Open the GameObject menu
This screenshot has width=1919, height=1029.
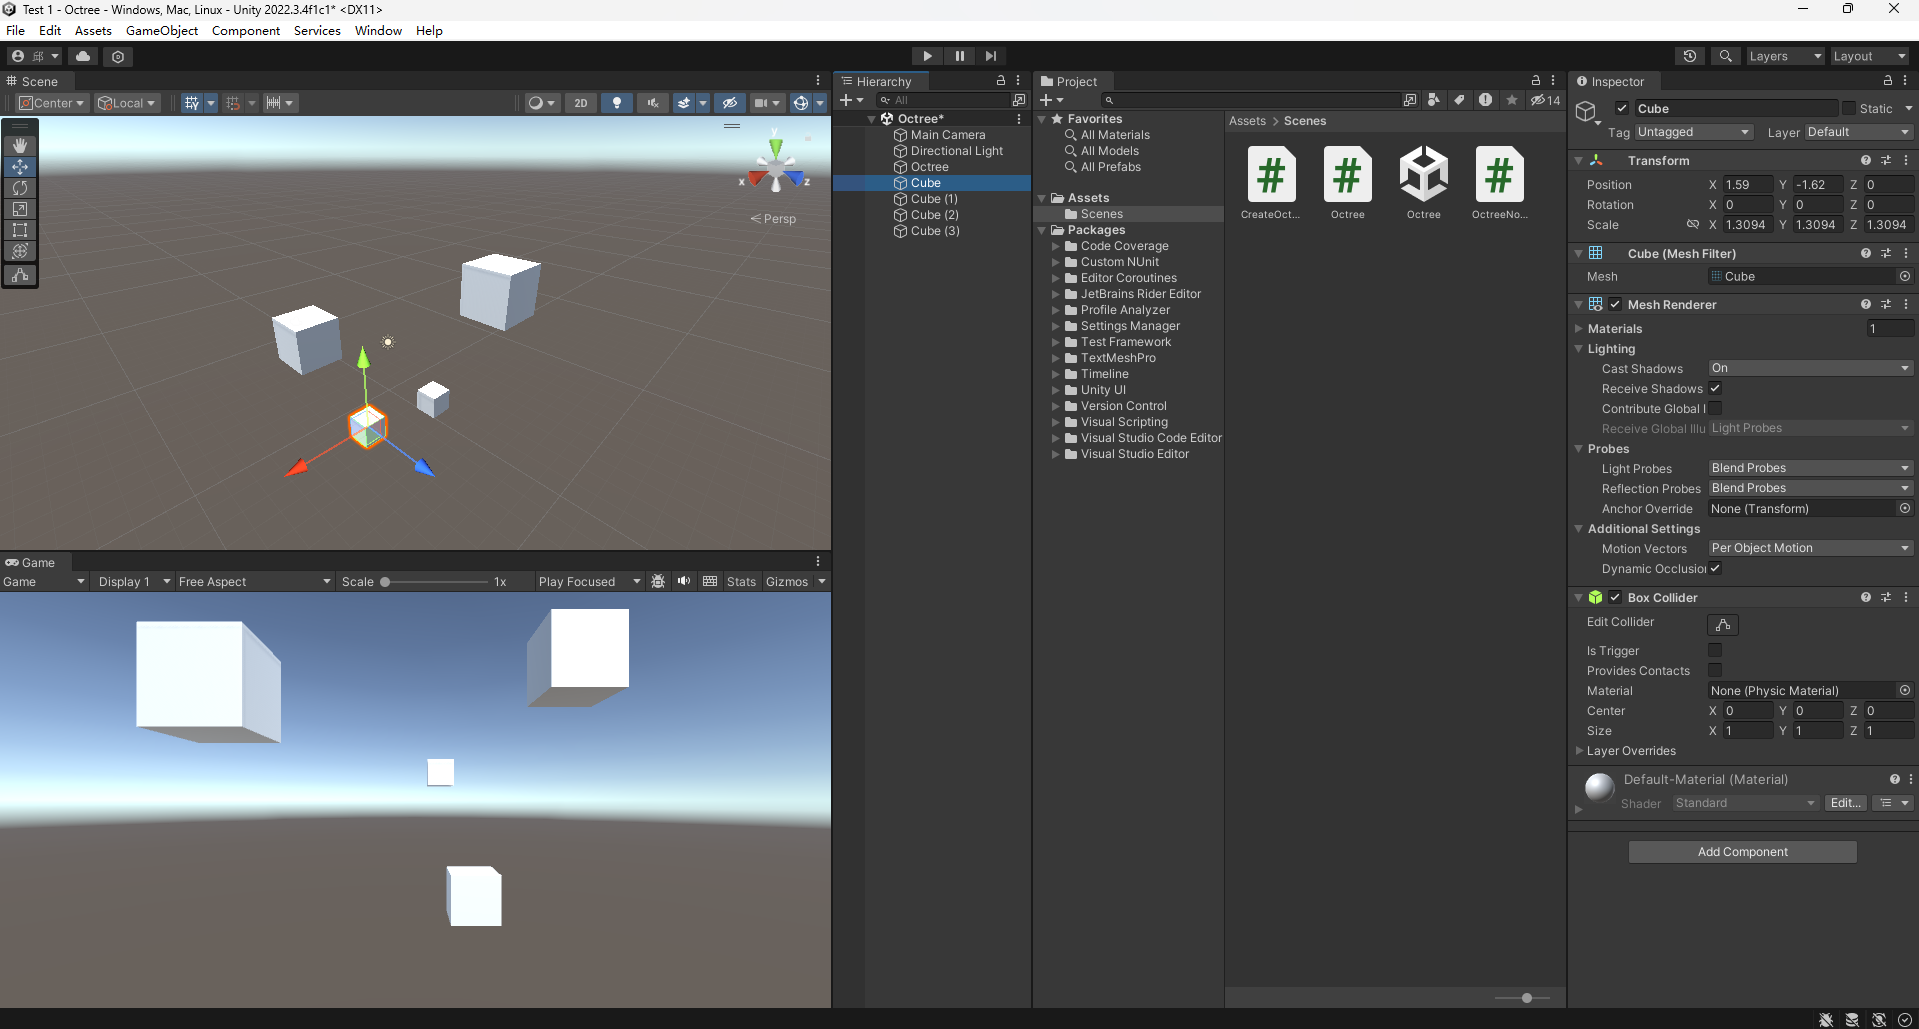pos(162,31)
